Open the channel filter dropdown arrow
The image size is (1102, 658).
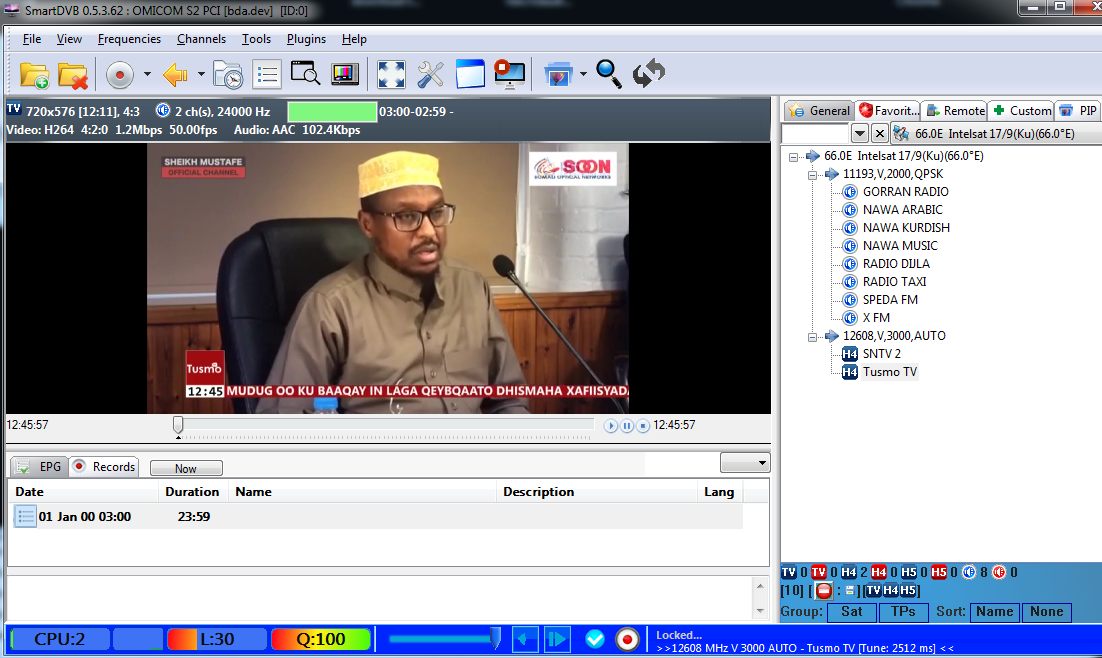pos(860,133)
